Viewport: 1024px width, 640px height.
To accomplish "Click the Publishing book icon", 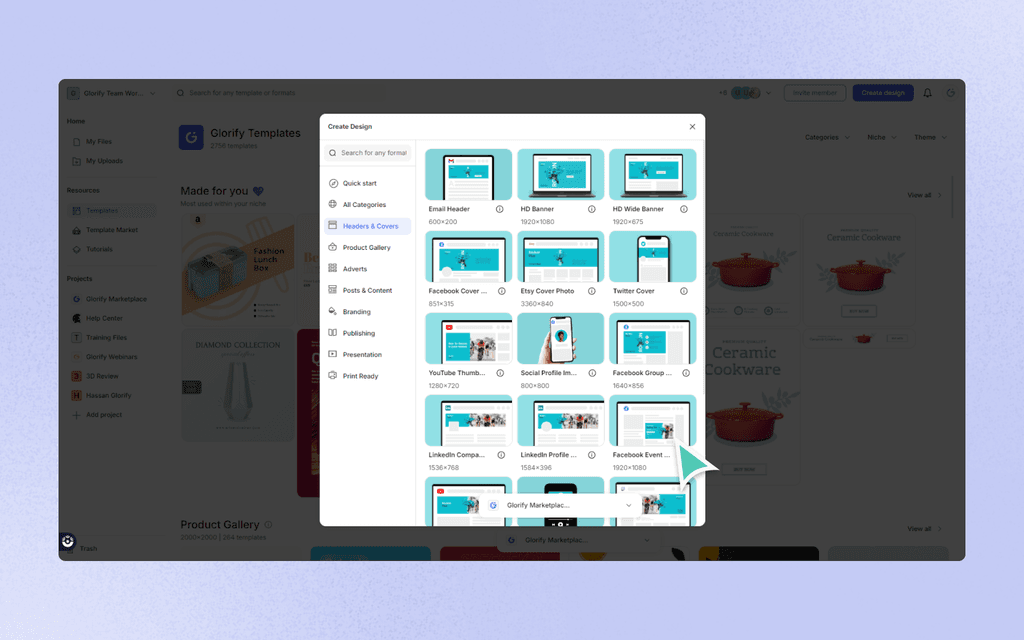I will pyautogui.click(x=334, y=332).
